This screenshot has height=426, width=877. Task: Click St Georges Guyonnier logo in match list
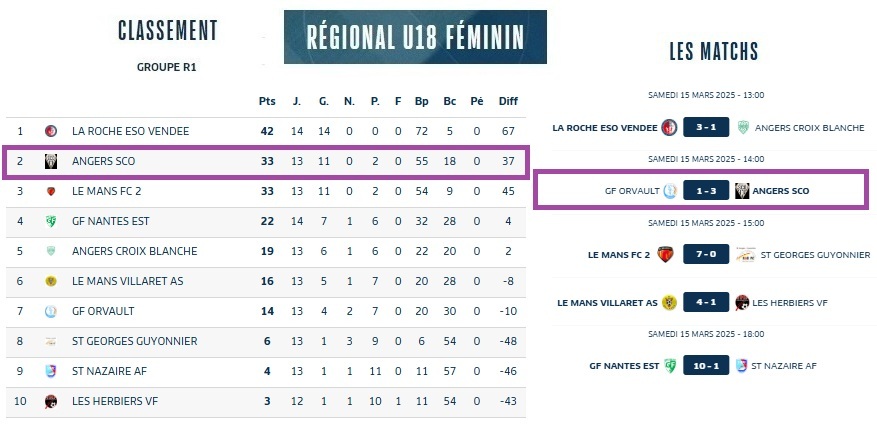[x=743, y=255]
